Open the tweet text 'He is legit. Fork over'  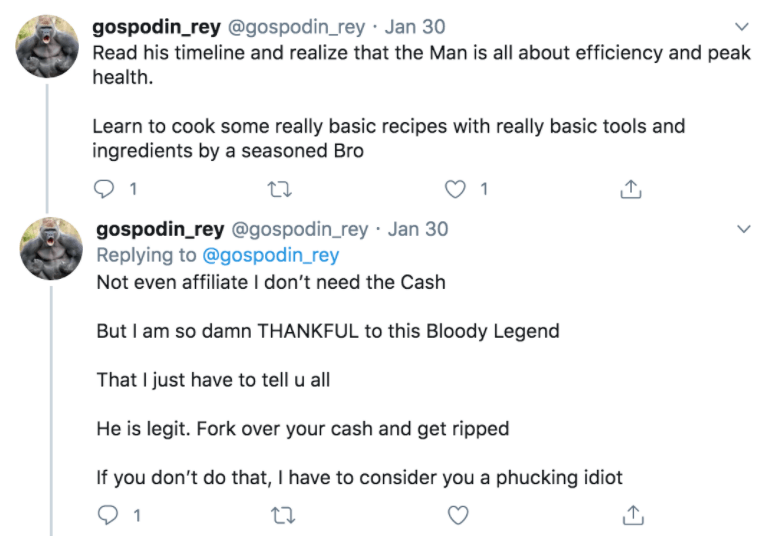pos(302,429)
